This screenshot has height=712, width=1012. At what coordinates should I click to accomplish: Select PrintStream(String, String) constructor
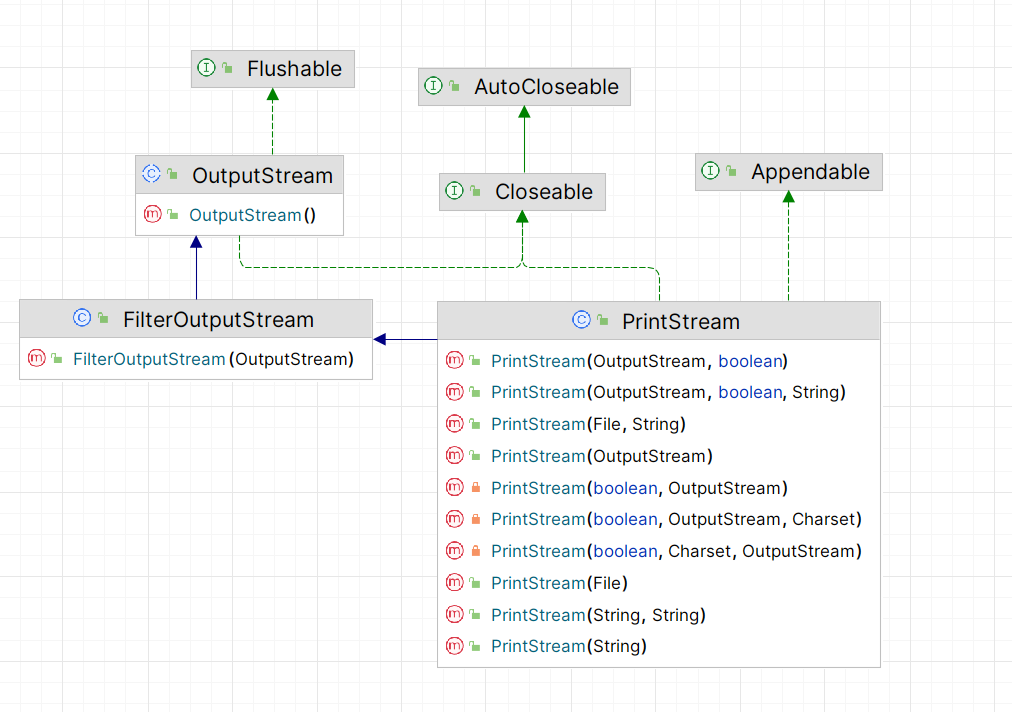(659, 615)
